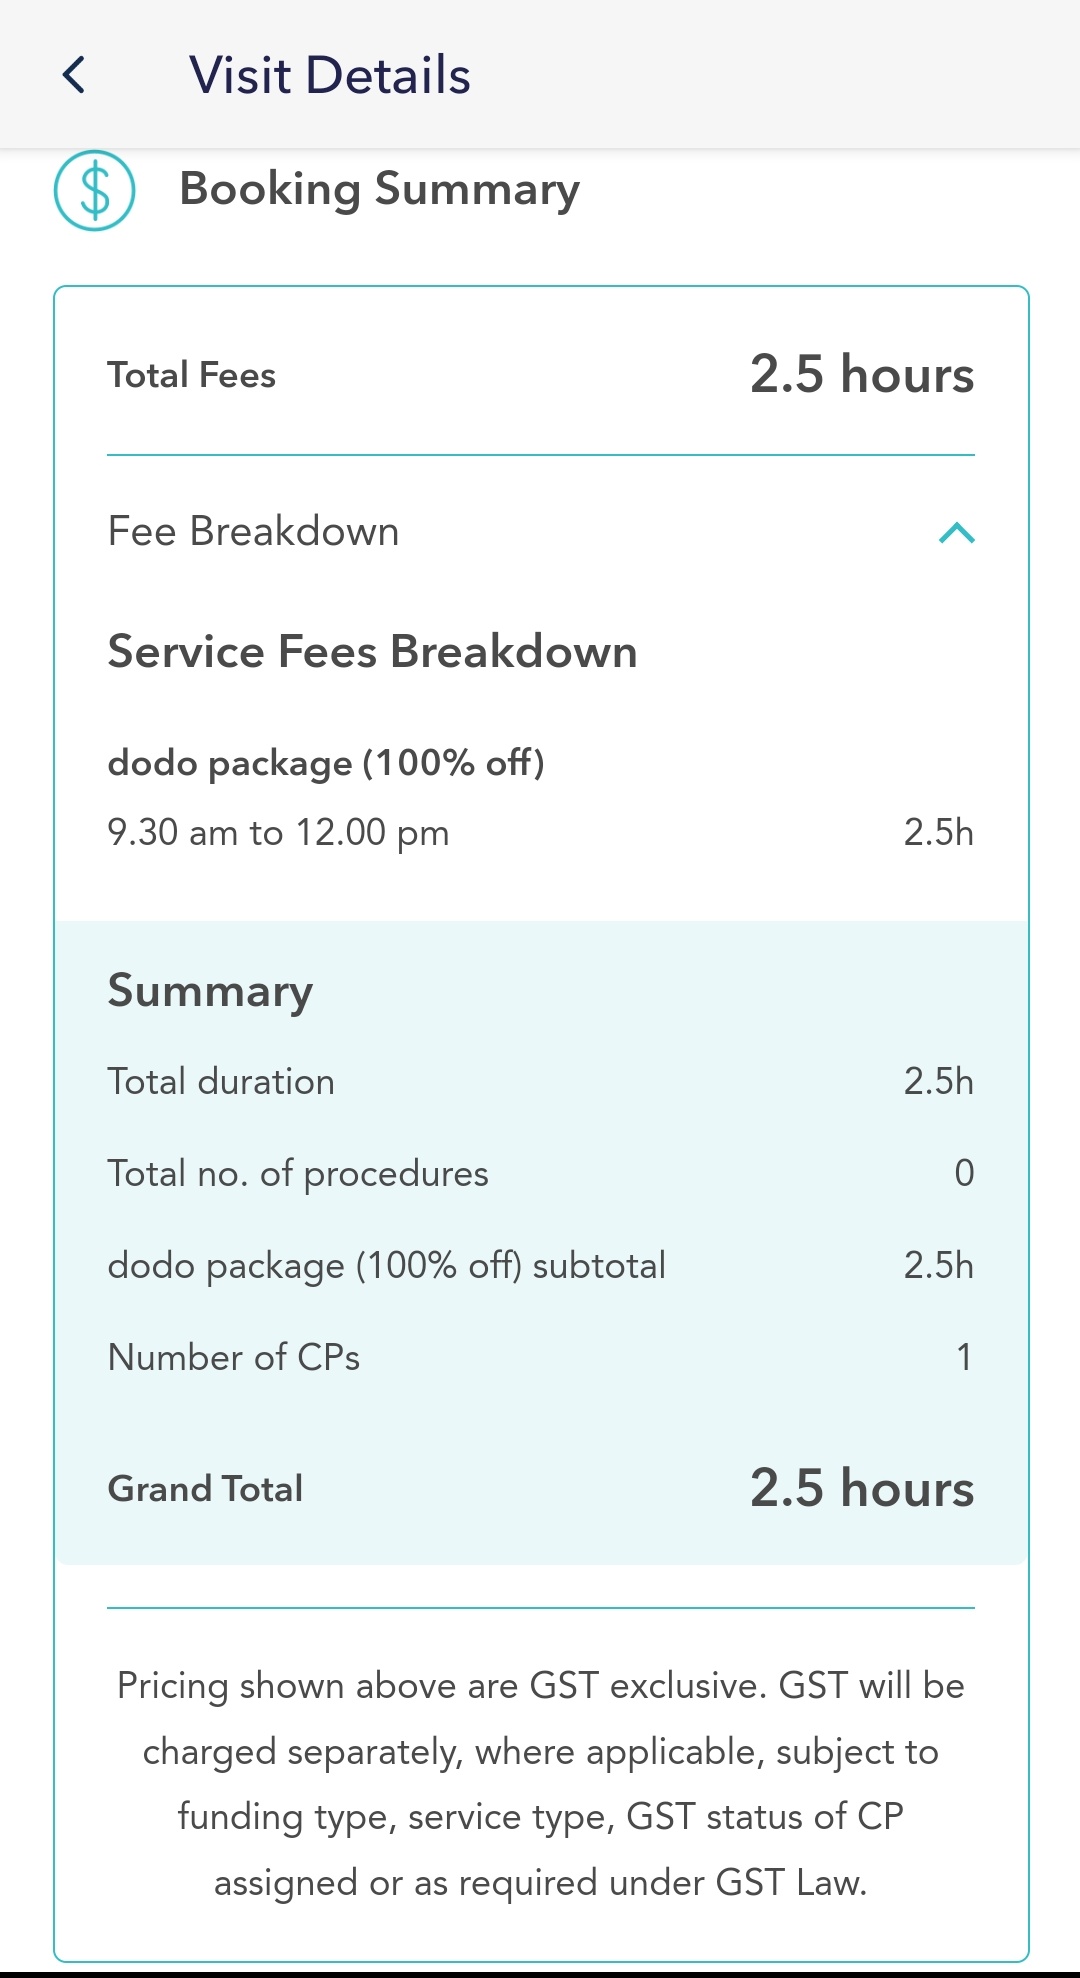Image resolution: width=1080 pixels, height=1978 pixels.
Task: Tap the Service Fees Breakdown heading
Action: click(x=372, y=651)
